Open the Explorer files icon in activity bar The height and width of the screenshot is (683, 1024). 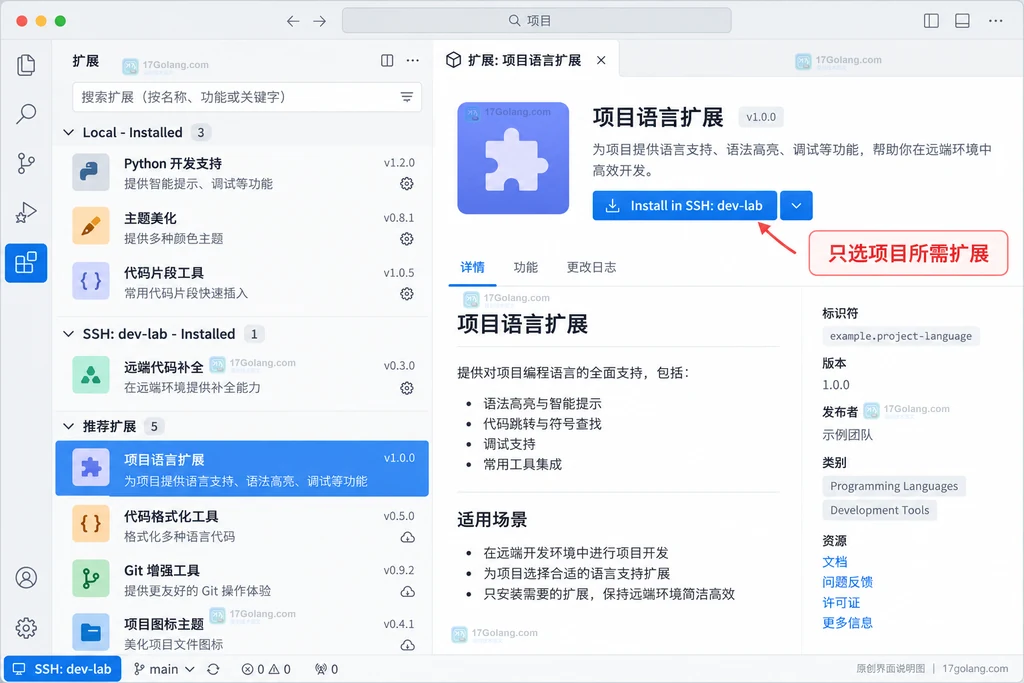point(26,65)
